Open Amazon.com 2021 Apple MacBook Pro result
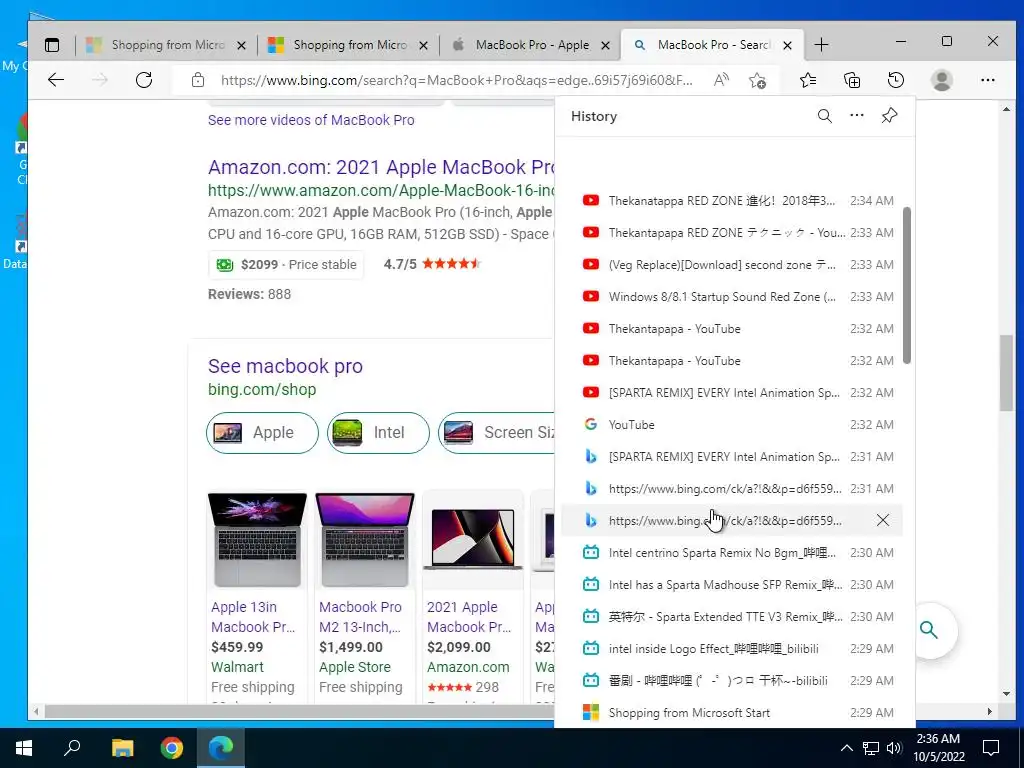Image resolution: width=1024 pixels, height=768 pixels. point(381,167)
